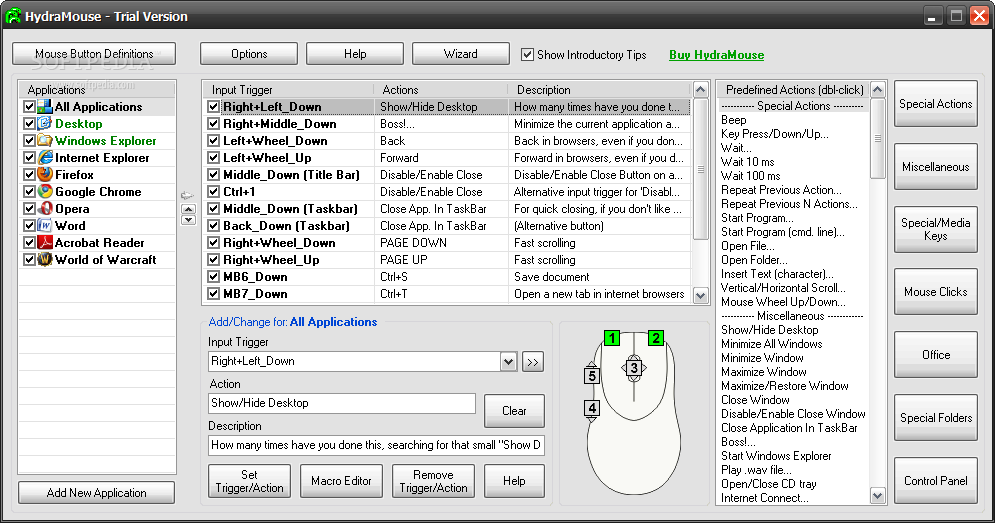Image resolution: width=995 pixels, height=523 pixels.
Task: Click the Action text field
Action: pos(342,403)
